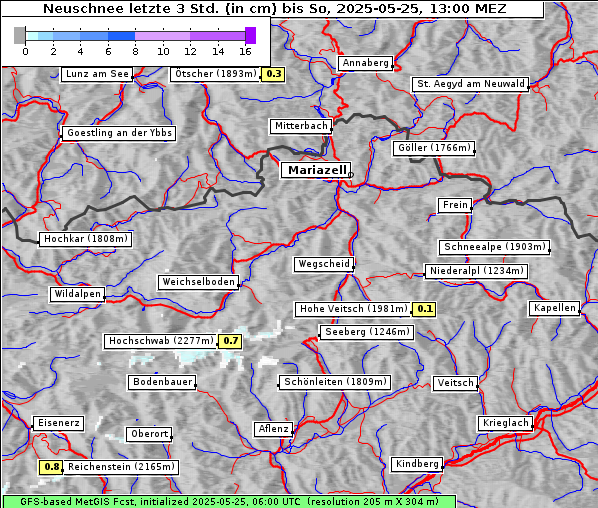Click the bright purple 16 cm legend swatch

point(251,35)
